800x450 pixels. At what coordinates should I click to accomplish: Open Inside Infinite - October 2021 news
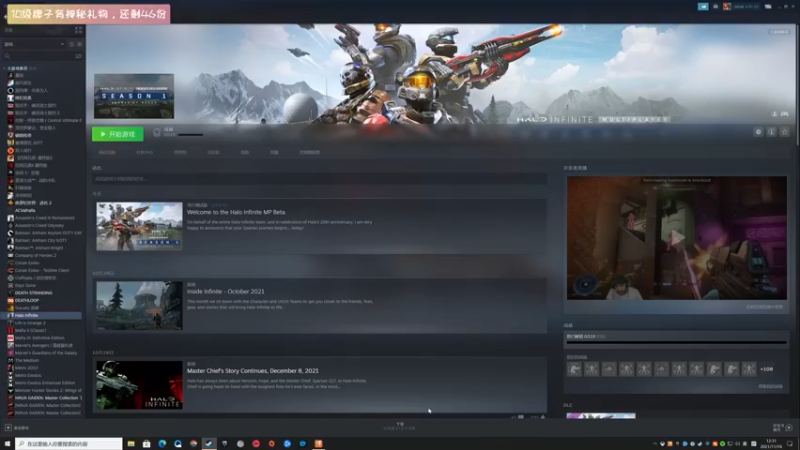pyautogui.click(x=226, y=292)
